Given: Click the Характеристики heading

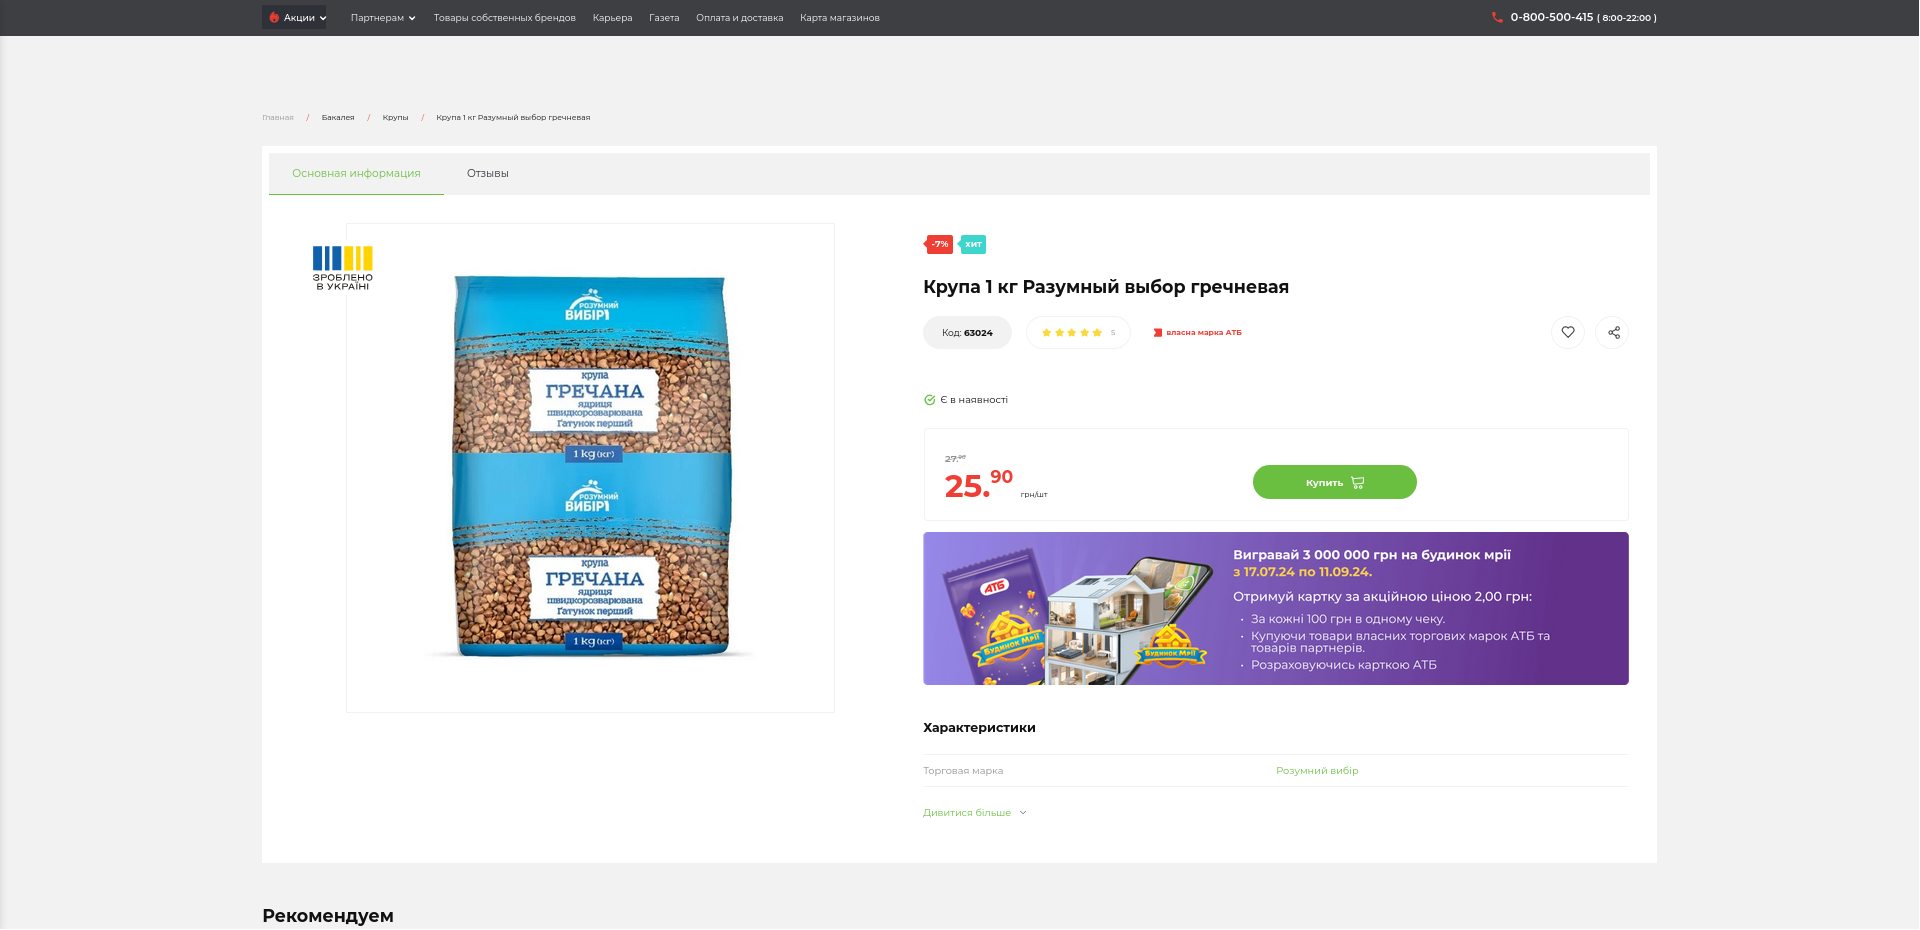Looking at the screenshot, I should tap(979, 727).
